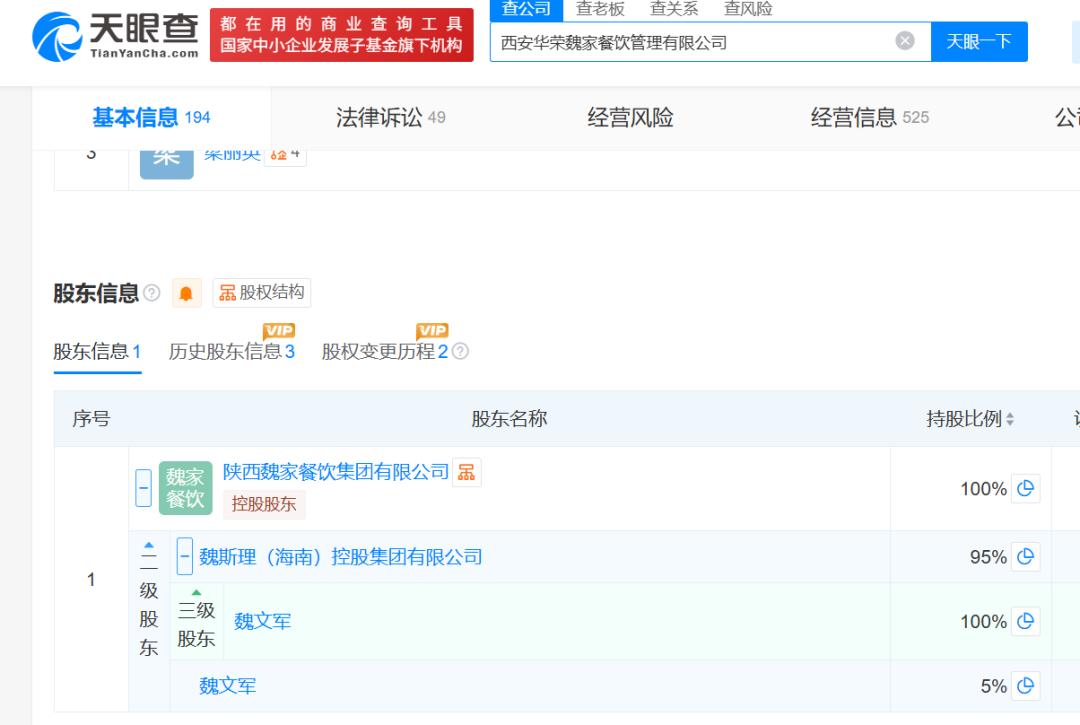The height and width of the screenshot is (725, 1080).
Task: Open the TianYanCha logo homepage
Action: (x=116, y=36)
